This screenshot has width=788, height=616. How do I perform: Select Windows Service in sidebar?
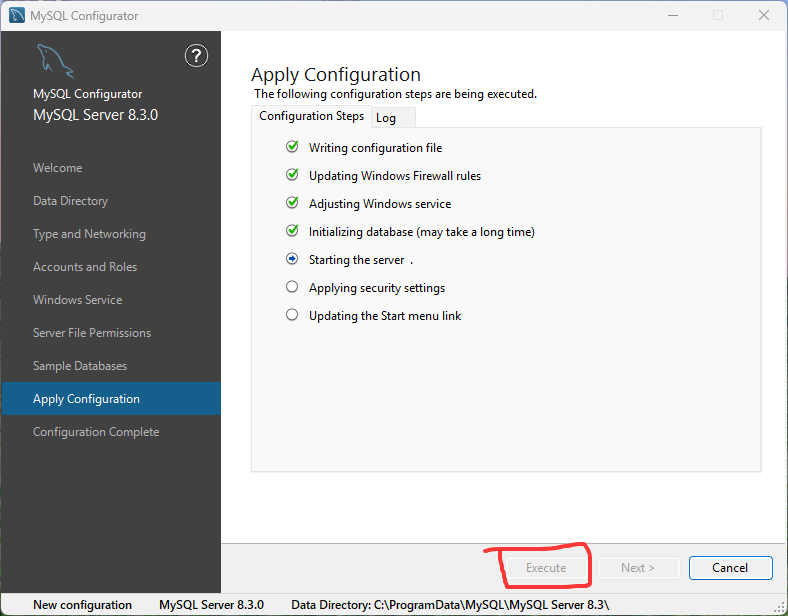(78, 300)
